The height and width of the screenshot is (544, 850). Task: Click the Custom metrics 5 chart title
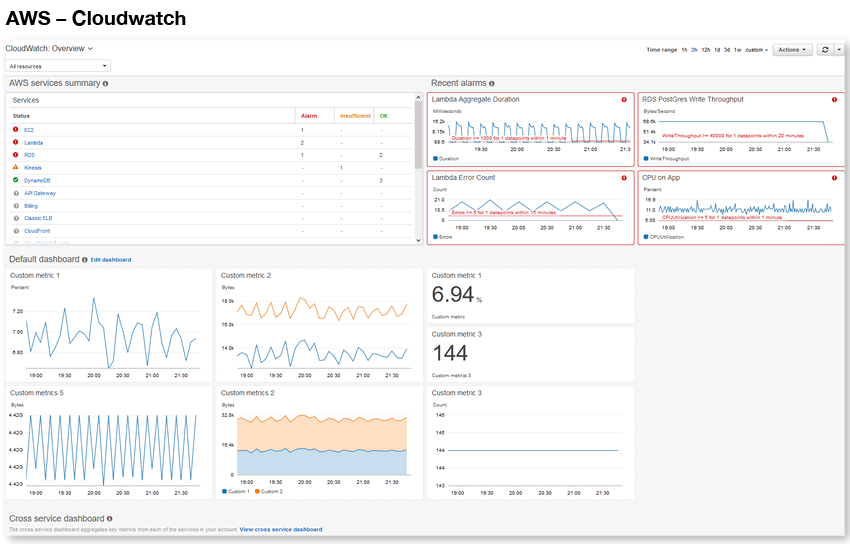tap(37, 393)
